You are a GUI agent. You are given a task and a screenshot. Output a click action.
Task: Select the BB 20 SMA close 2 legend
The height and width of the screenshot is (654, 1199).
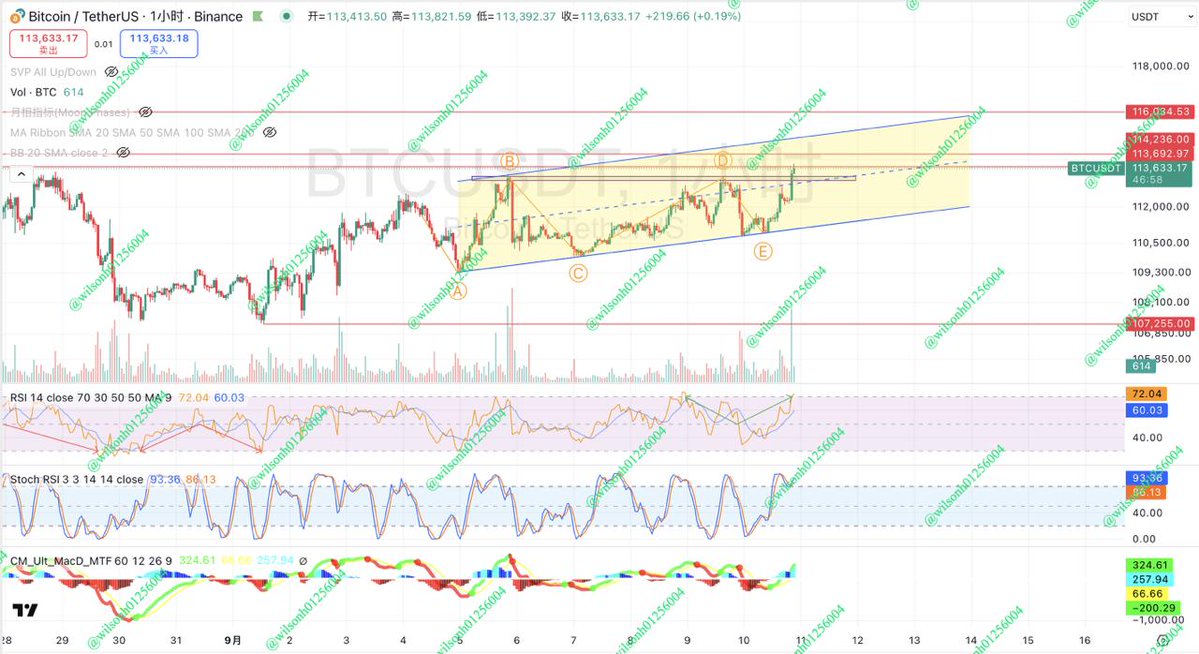(x=59, y=153)
